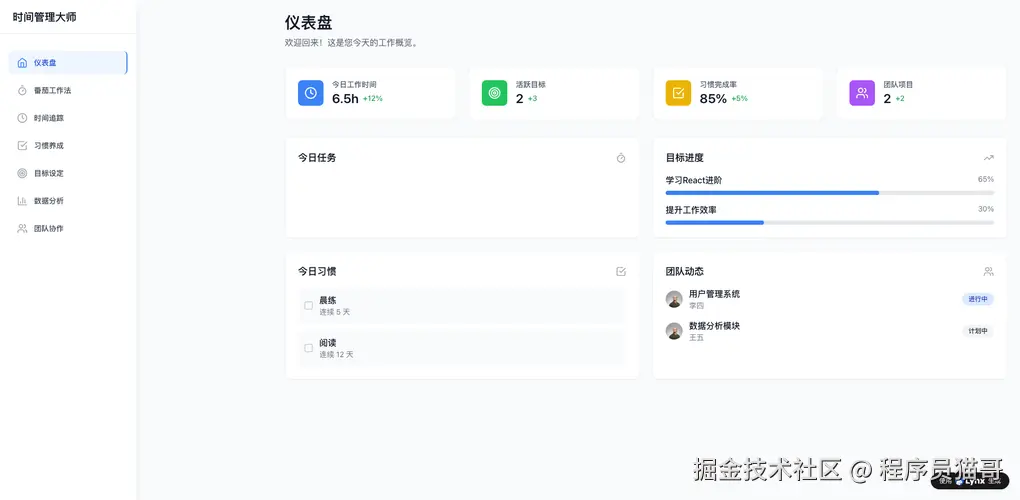This screenshot has height=500, width=1020.
Task: Click the 学习React进阶 progress bar
Action: click(829, 192)
